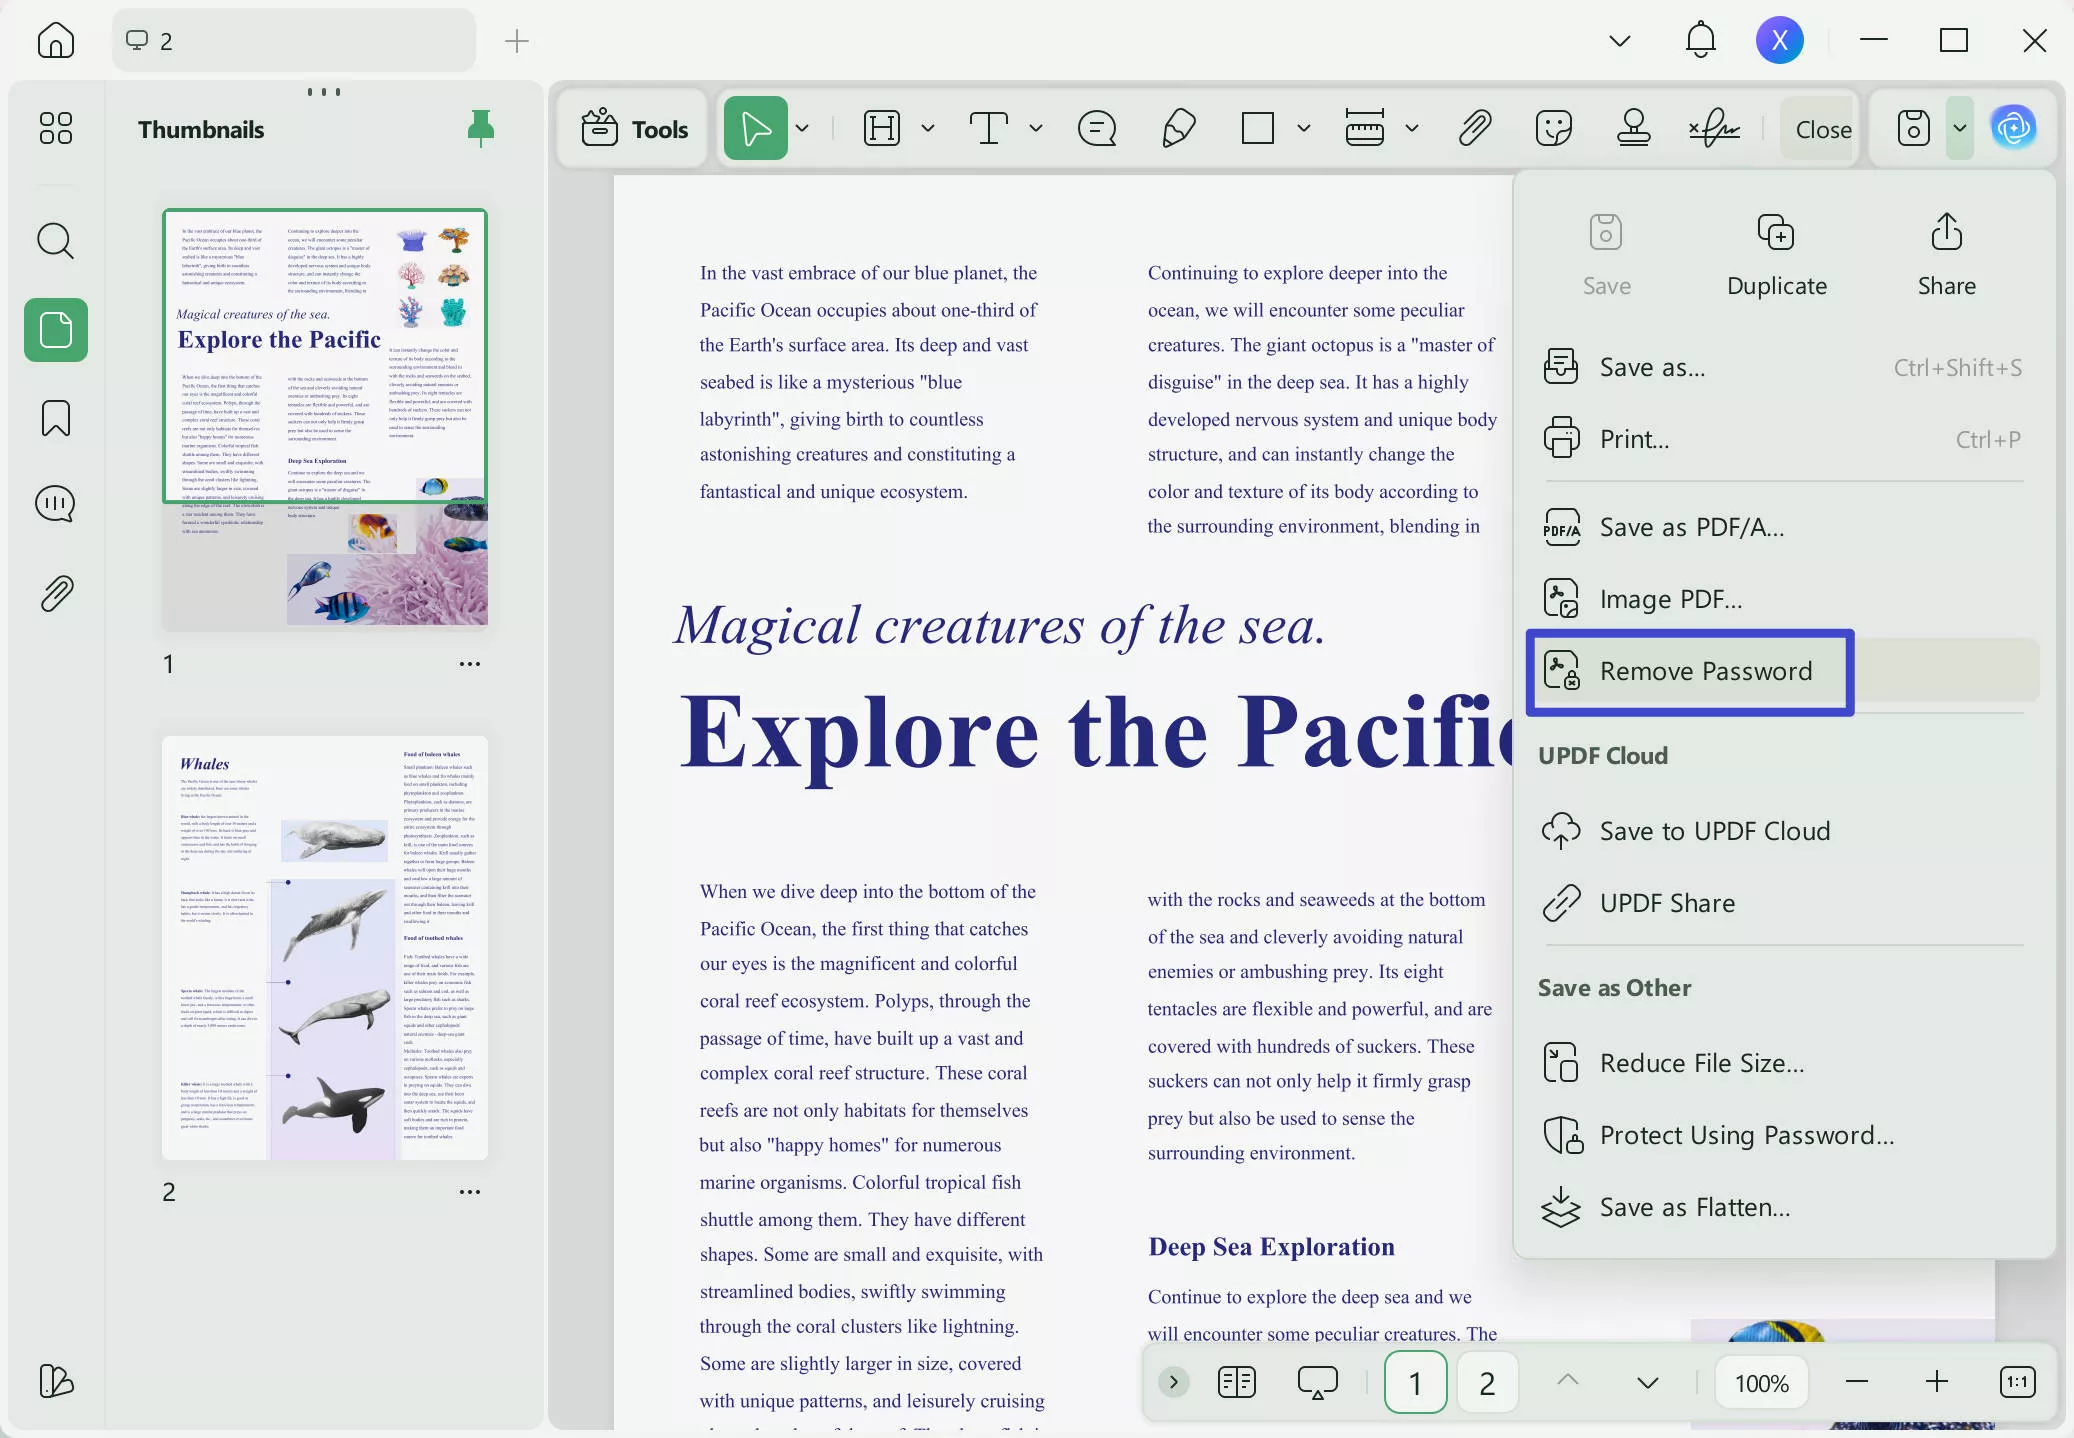2074x1438 pixels.
Task: Open the comment note tool
Action: pos(1097,128)
